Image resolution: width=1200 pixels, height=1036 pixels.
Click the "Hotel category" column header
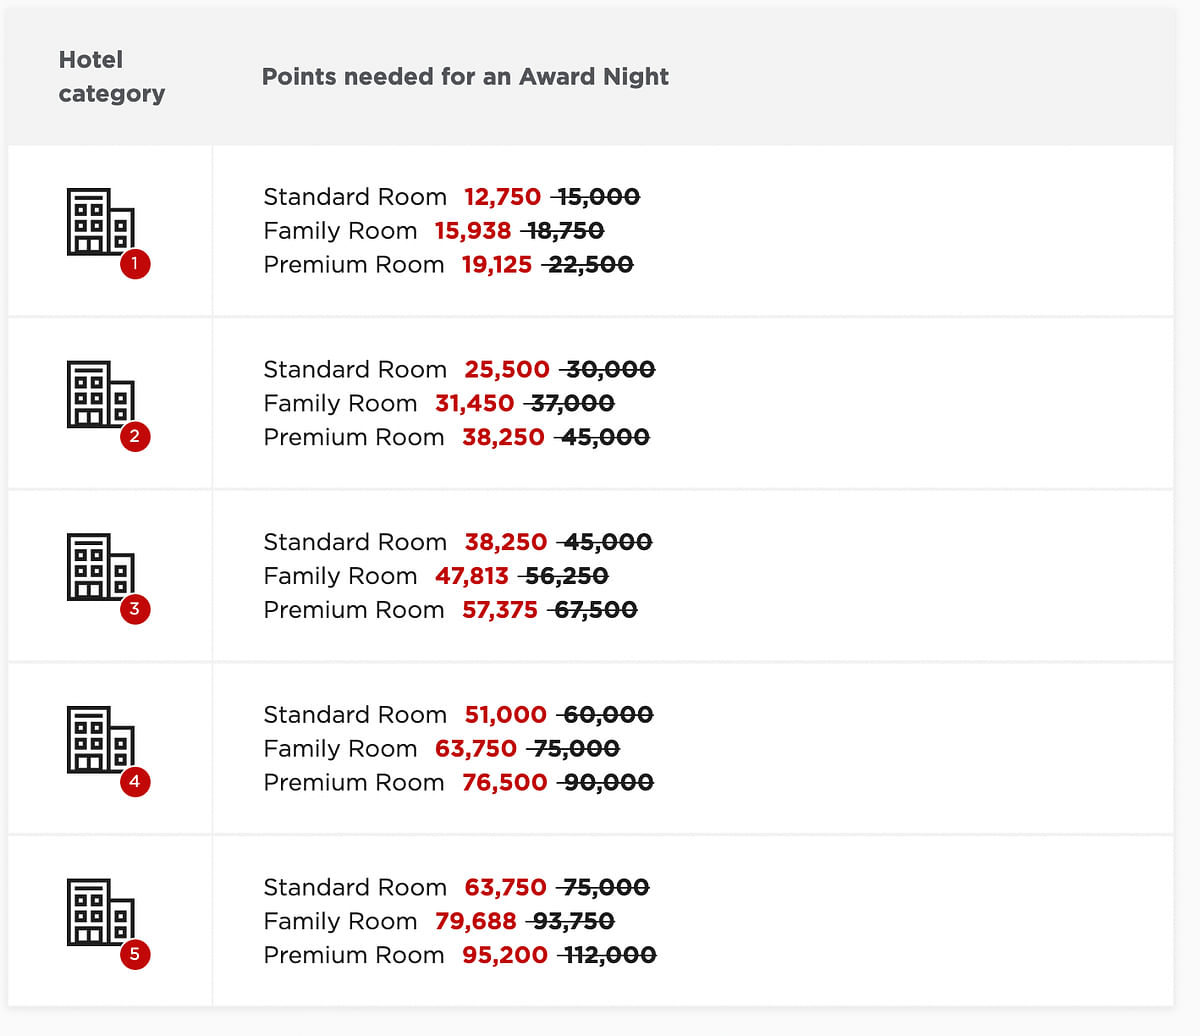pyautogui.click(x=111, y=77)
